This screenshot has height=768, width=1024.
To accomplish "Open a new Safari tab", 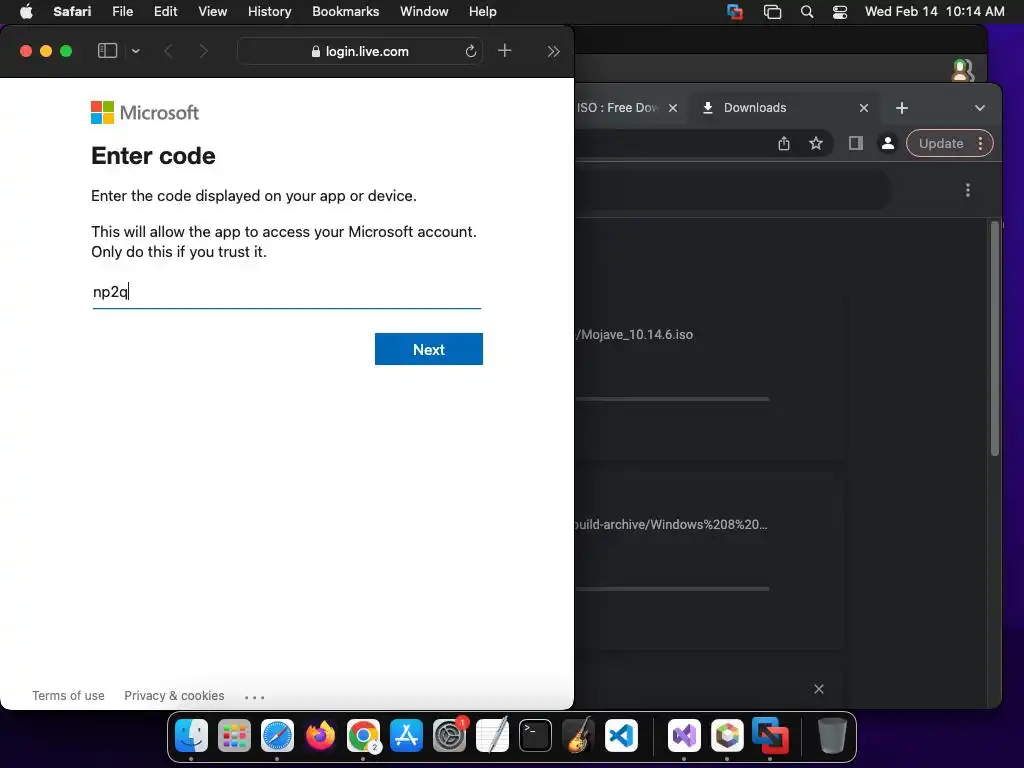I will pyautogui.click(x=504, y=51).
